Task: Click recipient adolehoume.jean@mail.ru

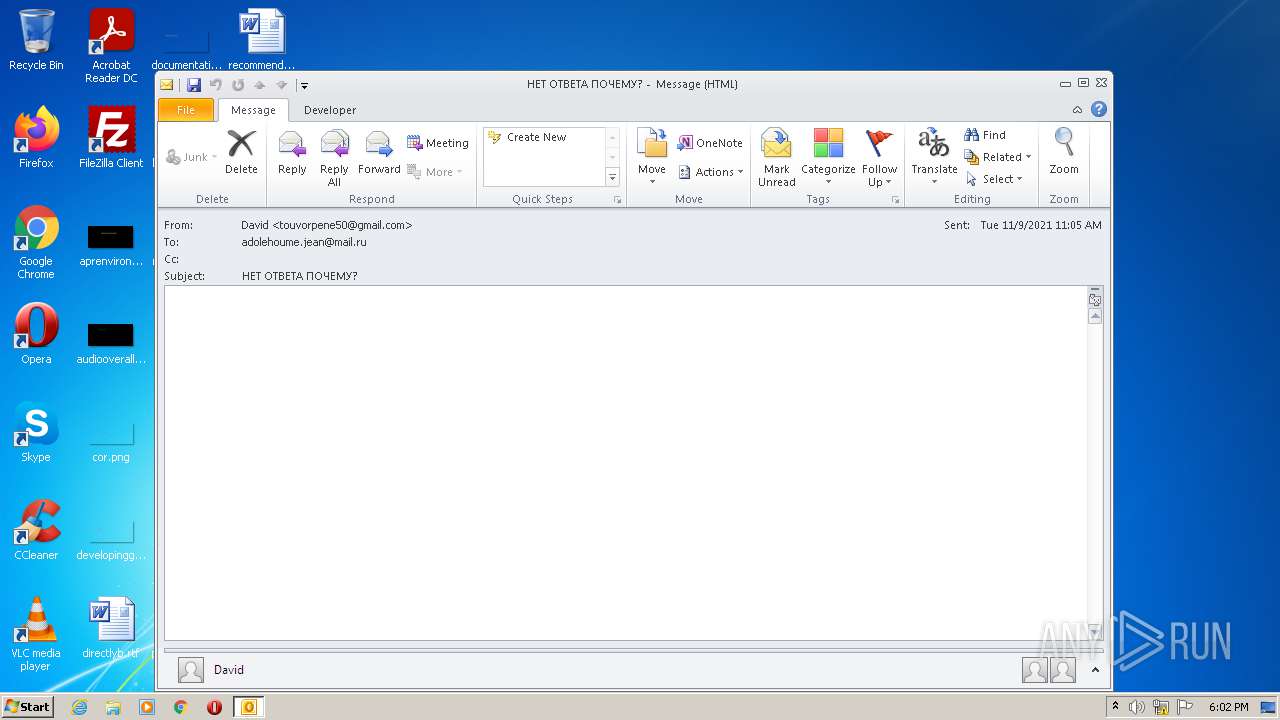Action: click(304, 242)
